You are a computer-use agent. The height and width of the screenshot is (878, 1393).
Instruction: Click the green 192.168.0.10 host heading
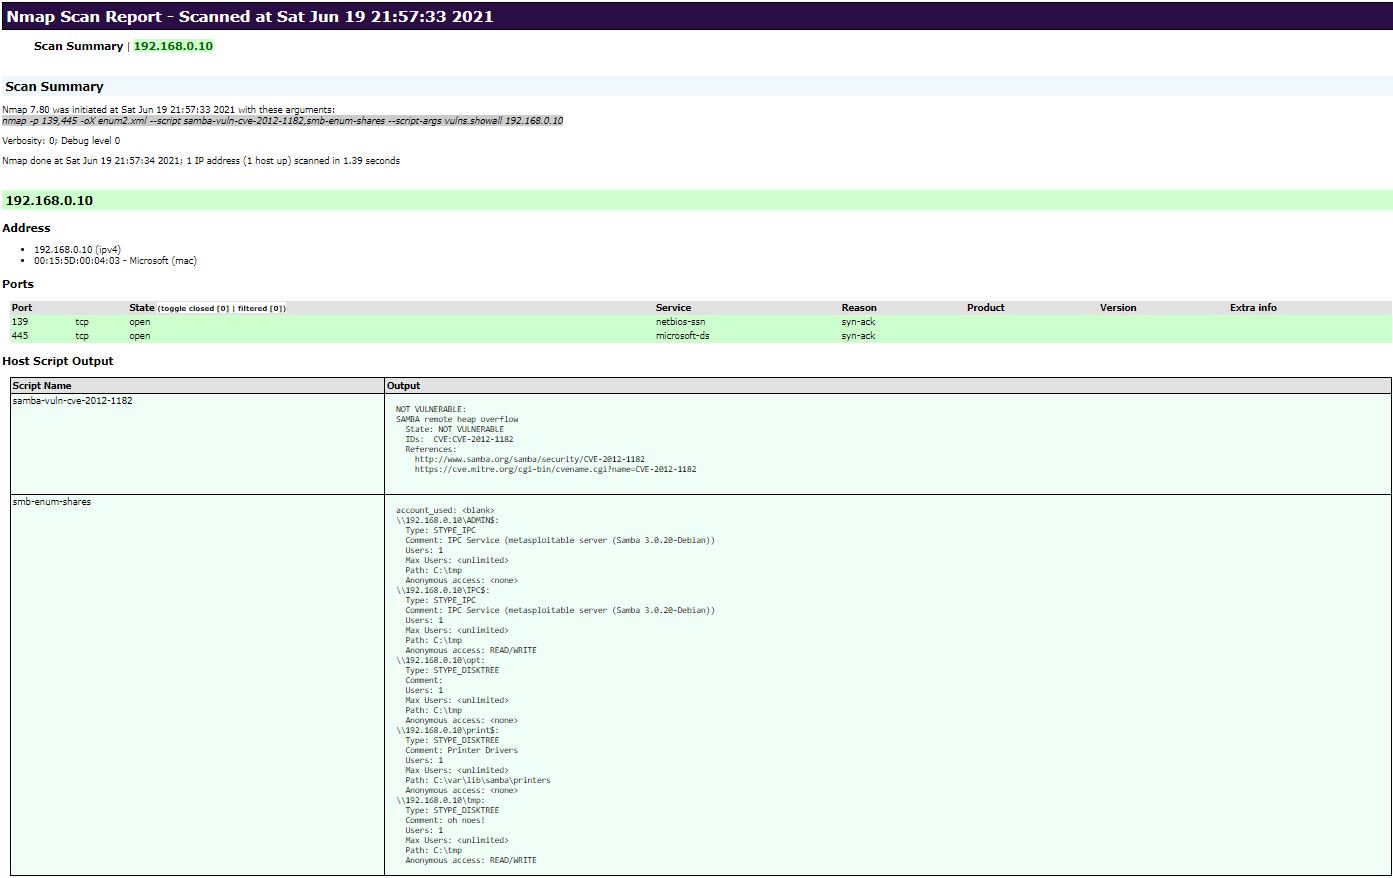pyautogui.click(x=696, y=200)
